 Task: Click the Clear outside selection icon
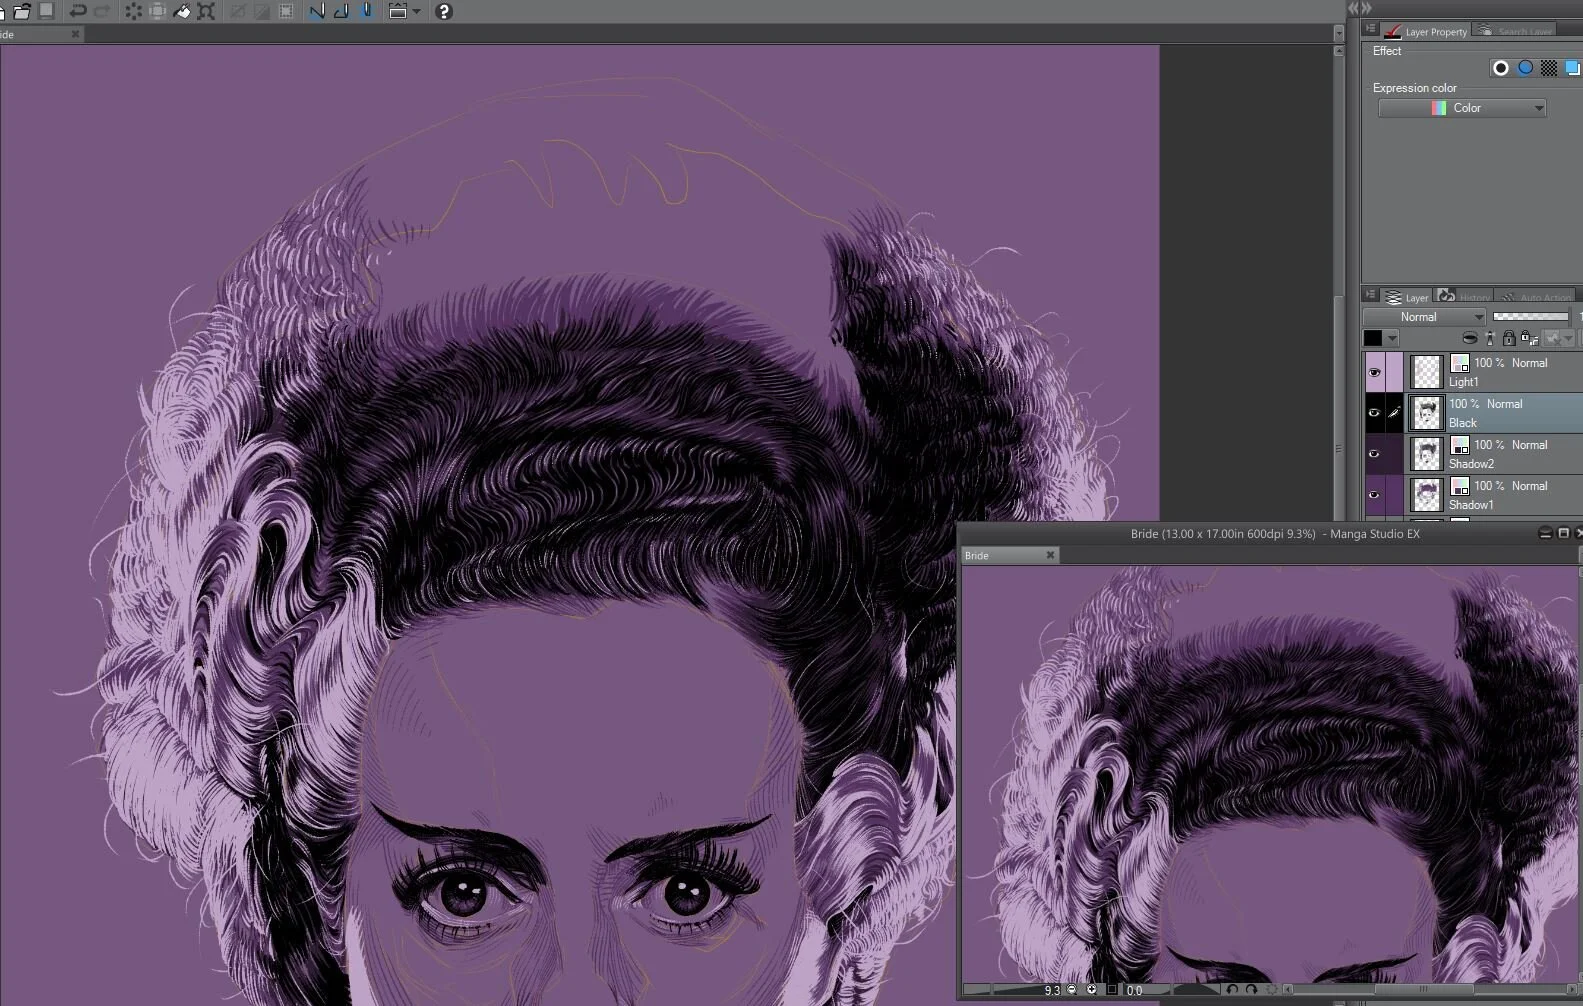157,11
